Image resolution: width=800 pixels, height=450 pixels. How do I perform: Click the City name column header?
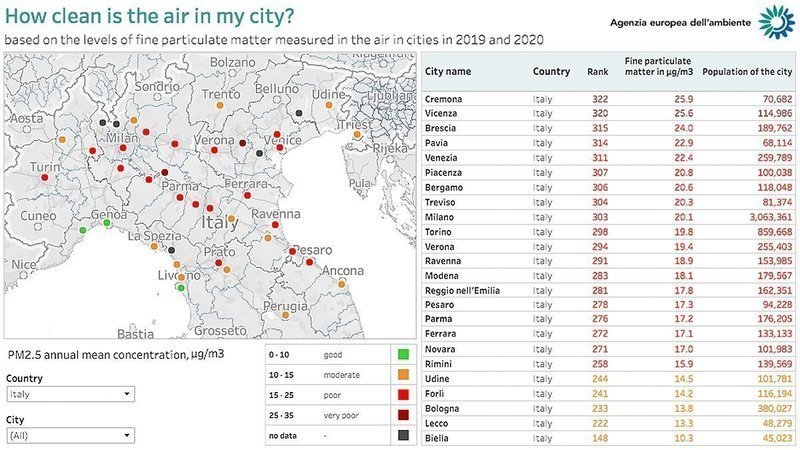pyautogui.click(x=448, y=71)
